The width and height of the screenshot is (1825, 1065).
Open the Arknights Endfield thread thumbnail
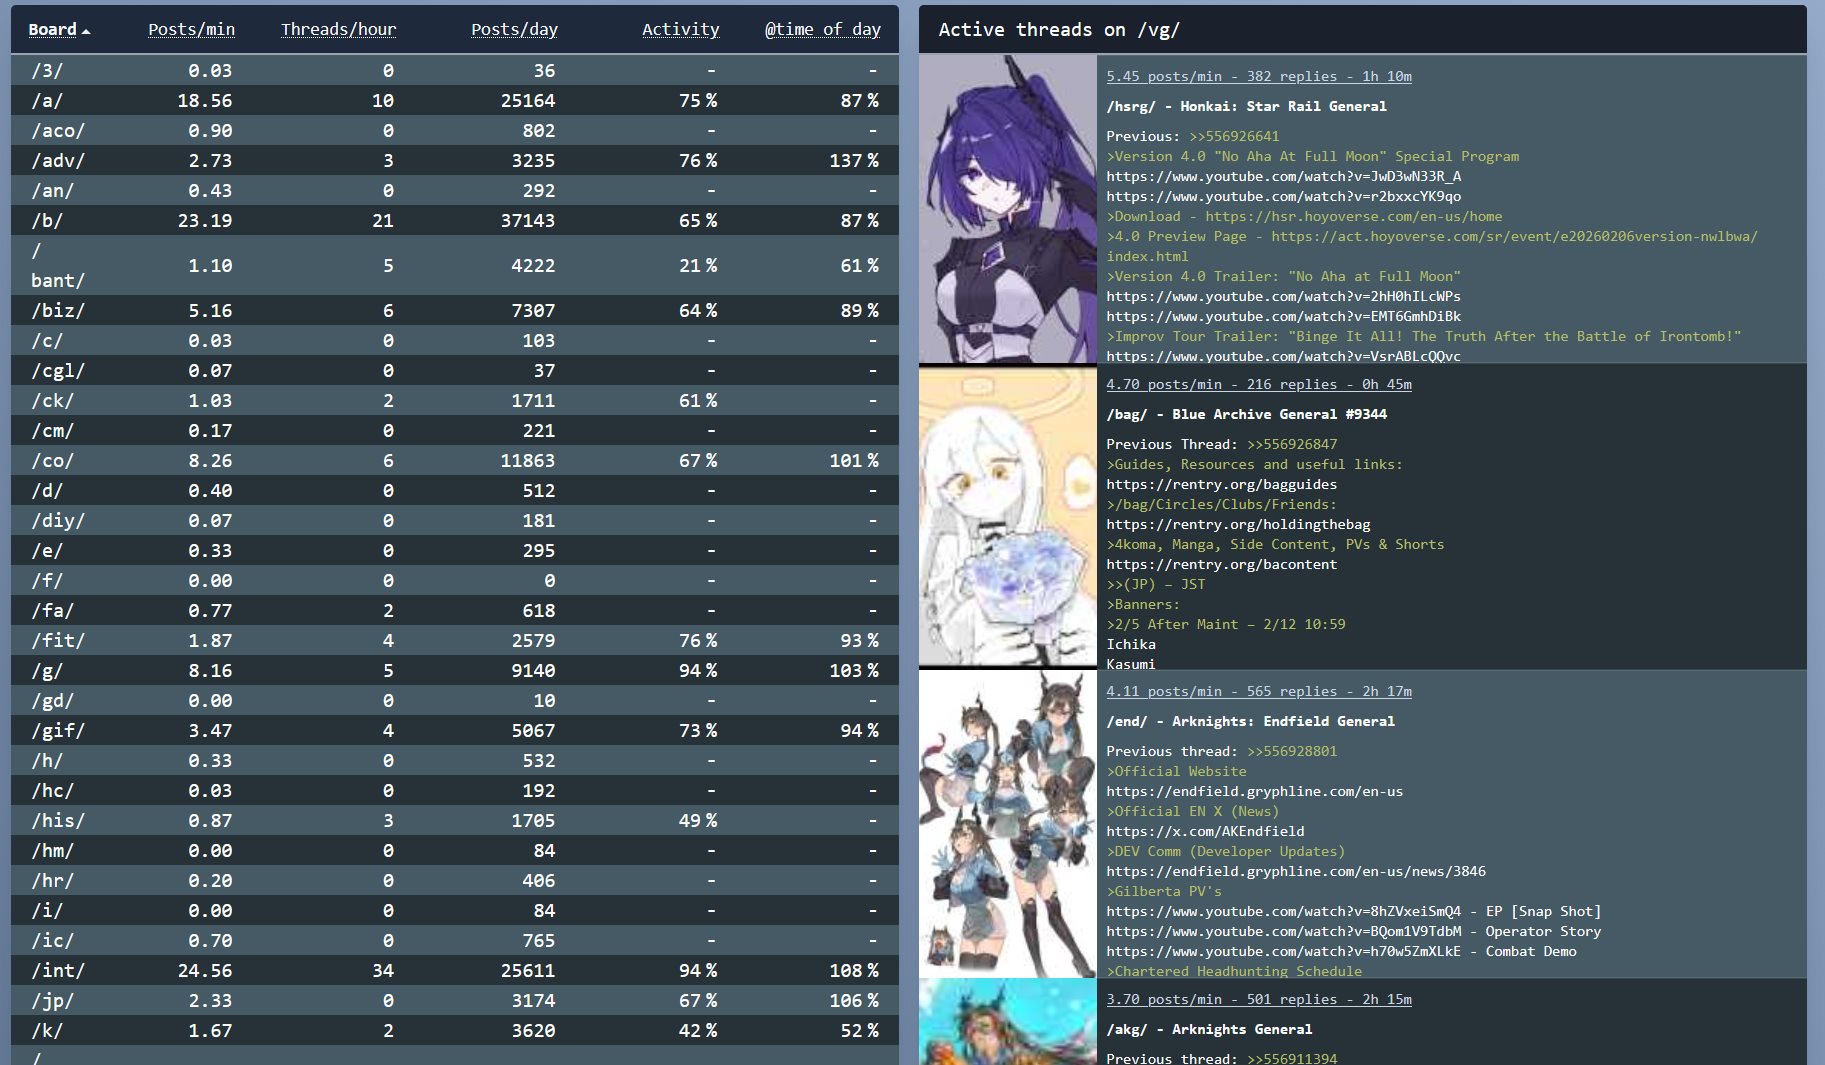1007,824
